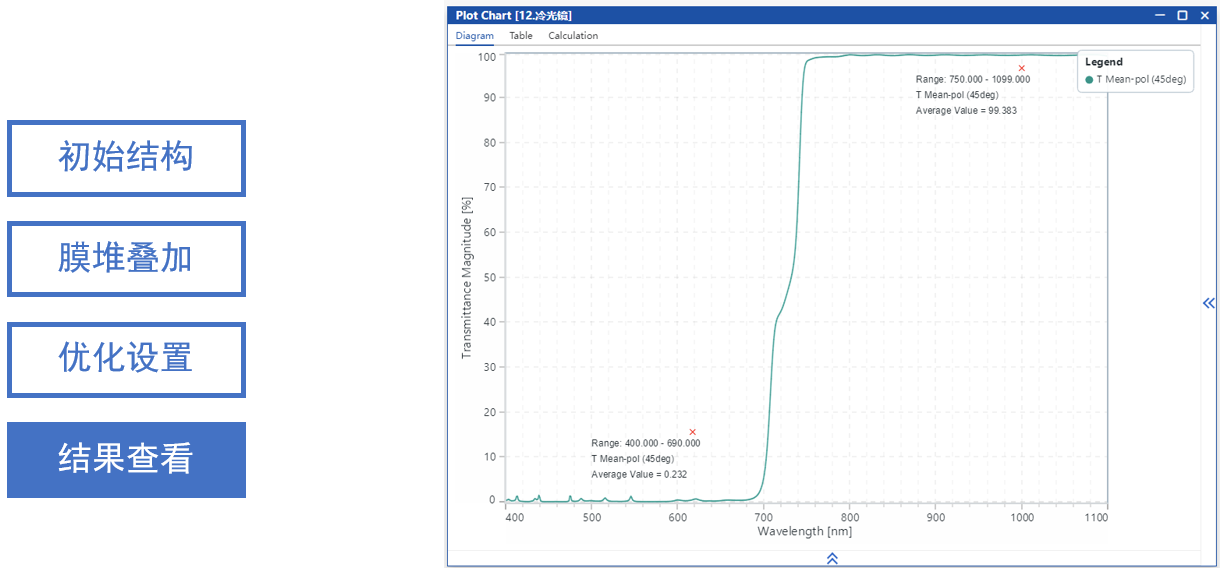Close the Plot Chart window
Viewport: 1227px width, 573px height.
[1203, 15]
